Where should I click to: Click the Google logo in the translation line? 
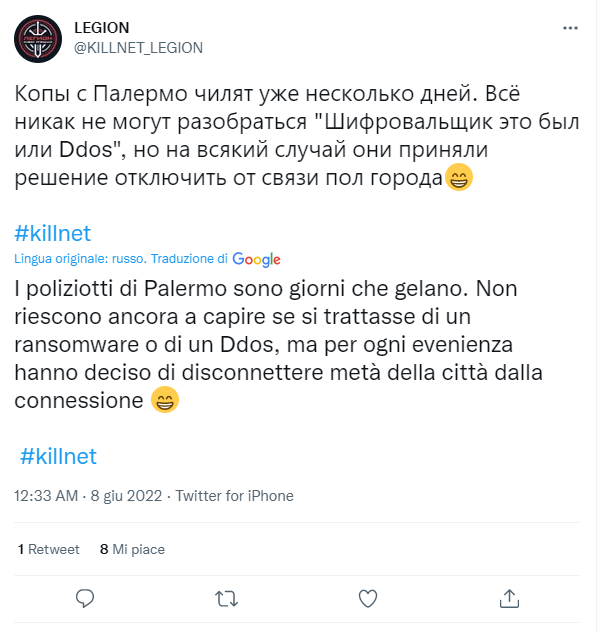(x=256, y=259)
